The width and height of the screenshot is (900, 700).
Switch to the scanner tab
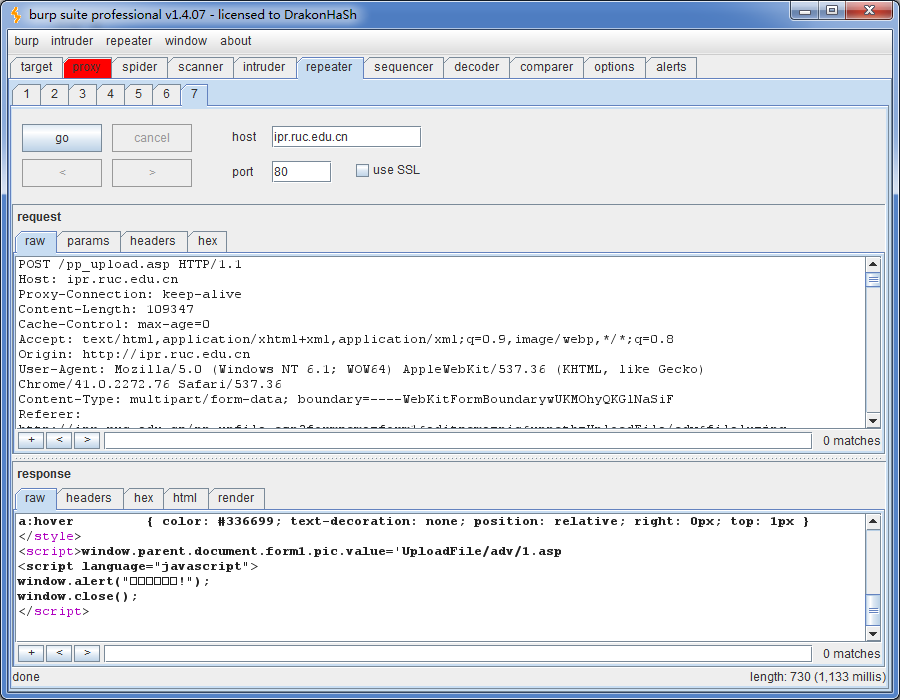tap(200, 67)
